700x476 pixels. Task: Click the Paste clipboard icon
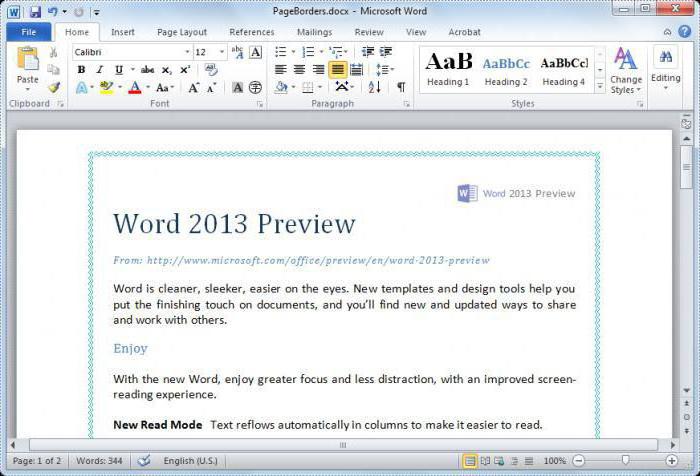[x=28, y=59]
